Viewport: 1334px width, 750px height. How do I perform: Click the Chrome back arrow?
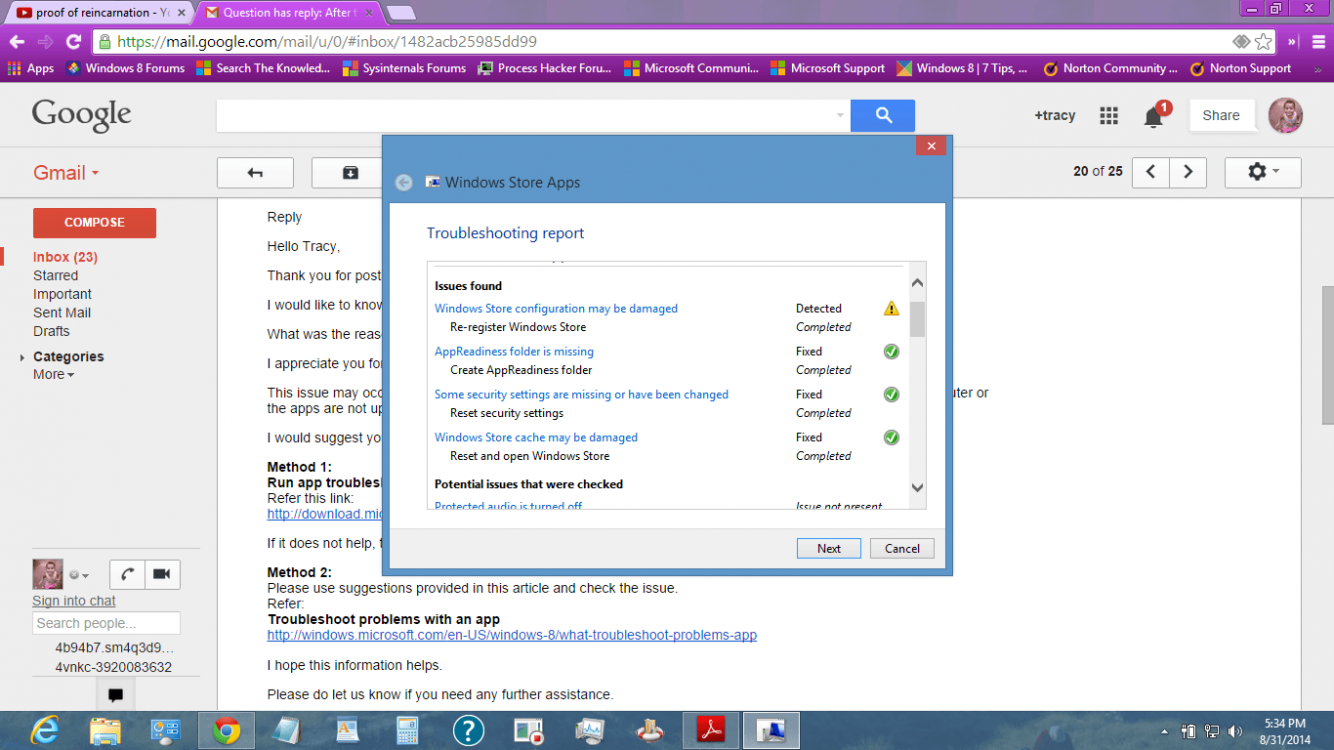16,42
